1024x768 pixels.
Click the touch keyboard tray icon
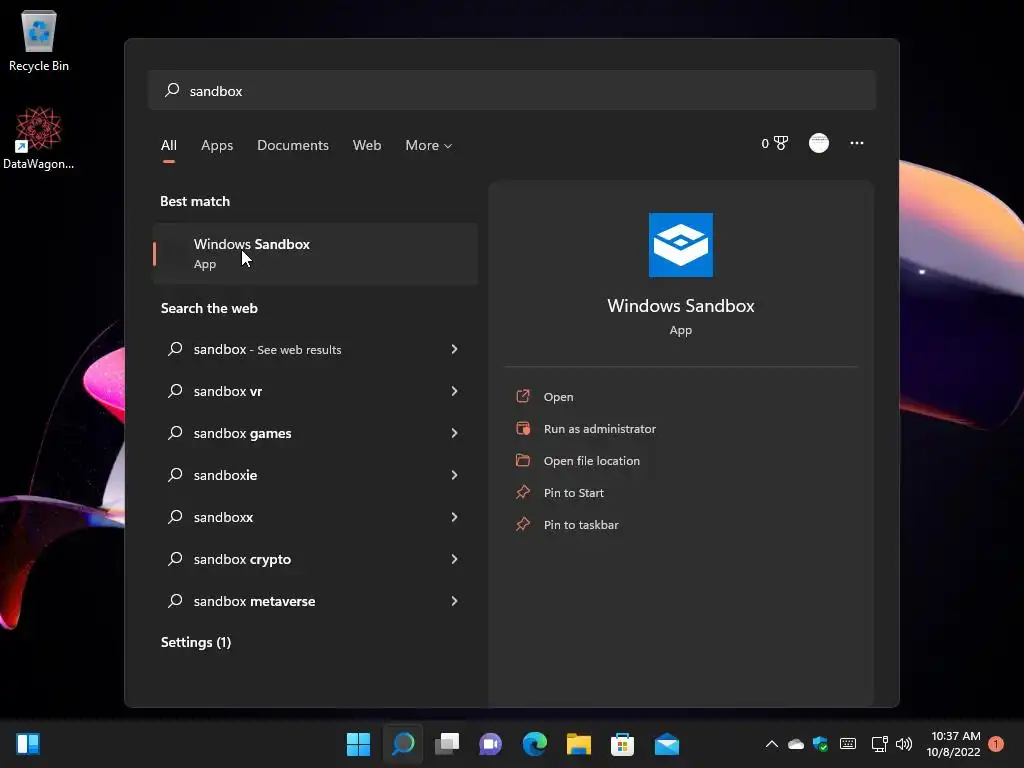pos(848,744)
